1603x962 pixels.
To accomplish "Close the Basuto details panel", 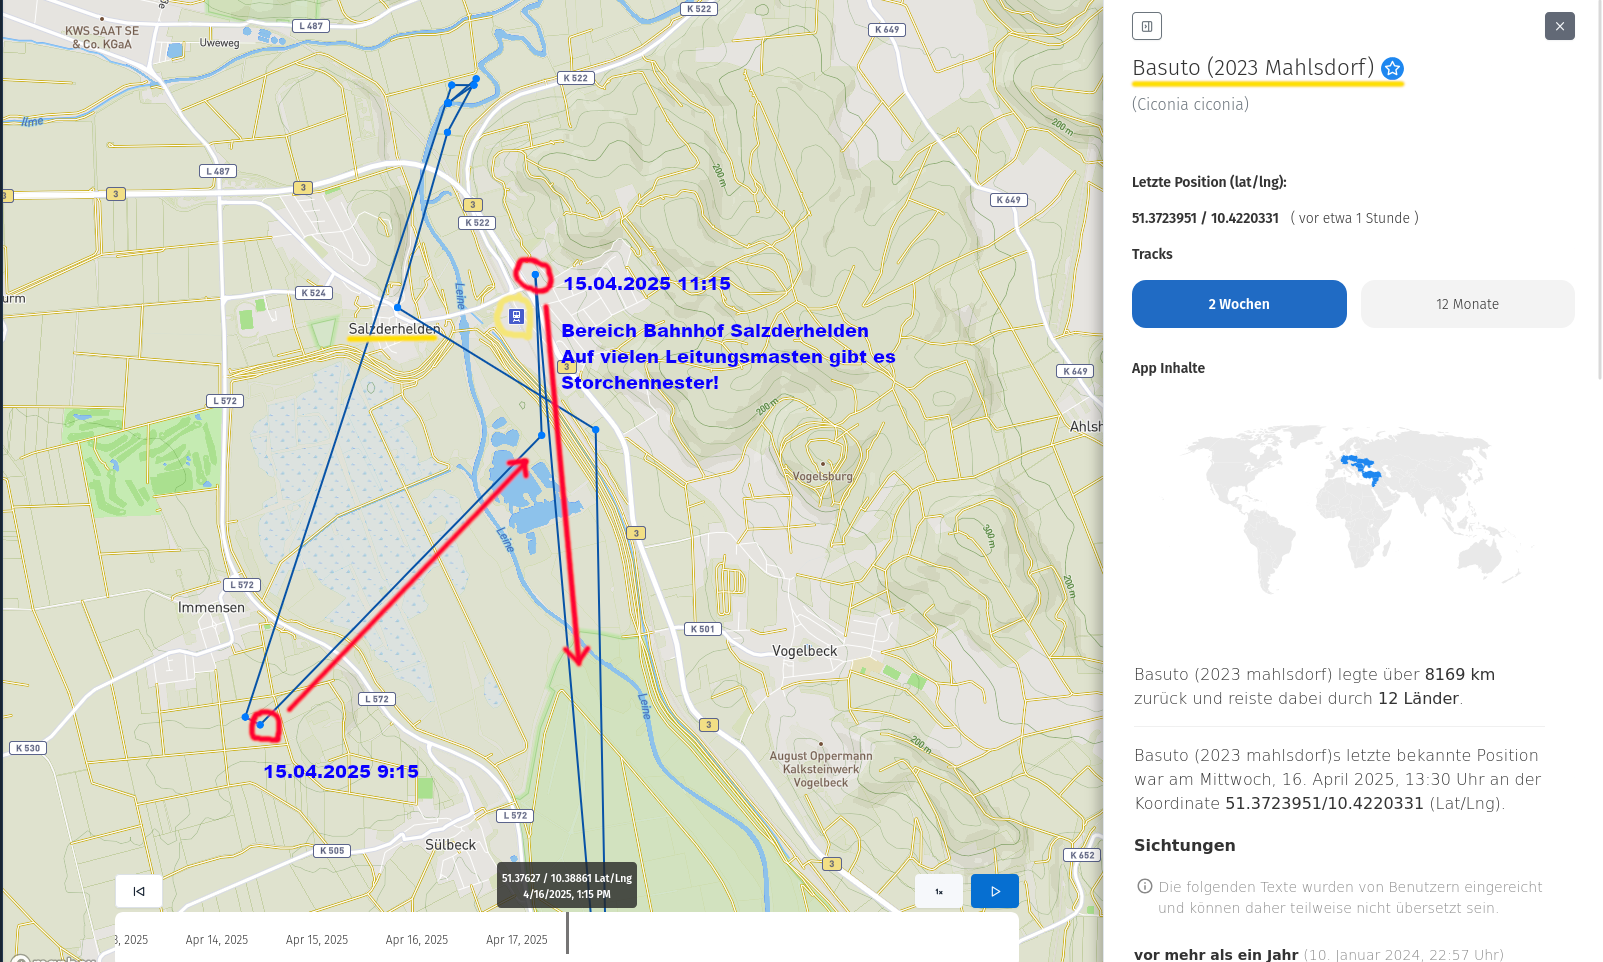I will pos(1559,26).
